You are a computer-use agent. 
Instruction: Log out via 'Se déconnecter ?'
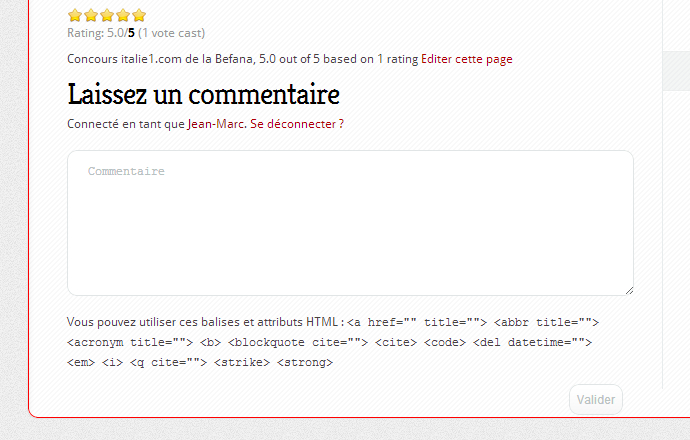coord(297,124)
